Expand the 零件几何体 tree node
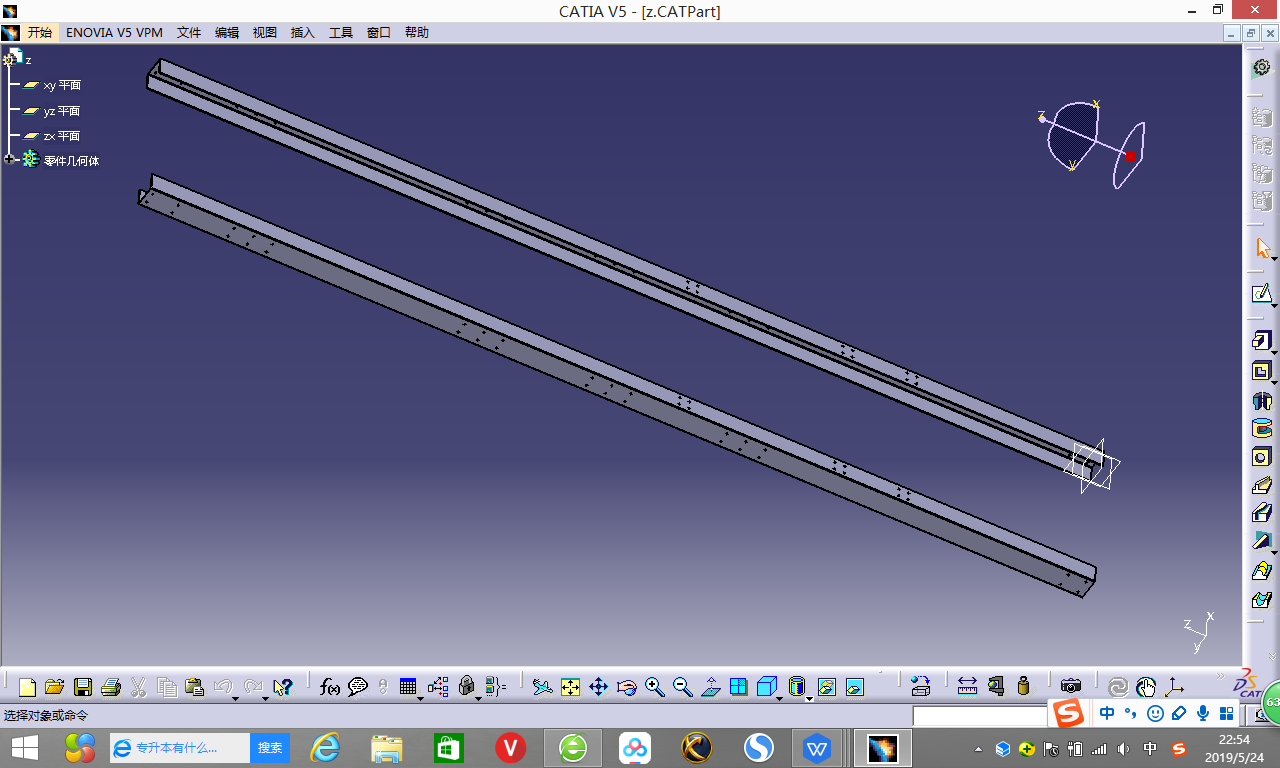The image size is (1280, 768). coord(10,160)
